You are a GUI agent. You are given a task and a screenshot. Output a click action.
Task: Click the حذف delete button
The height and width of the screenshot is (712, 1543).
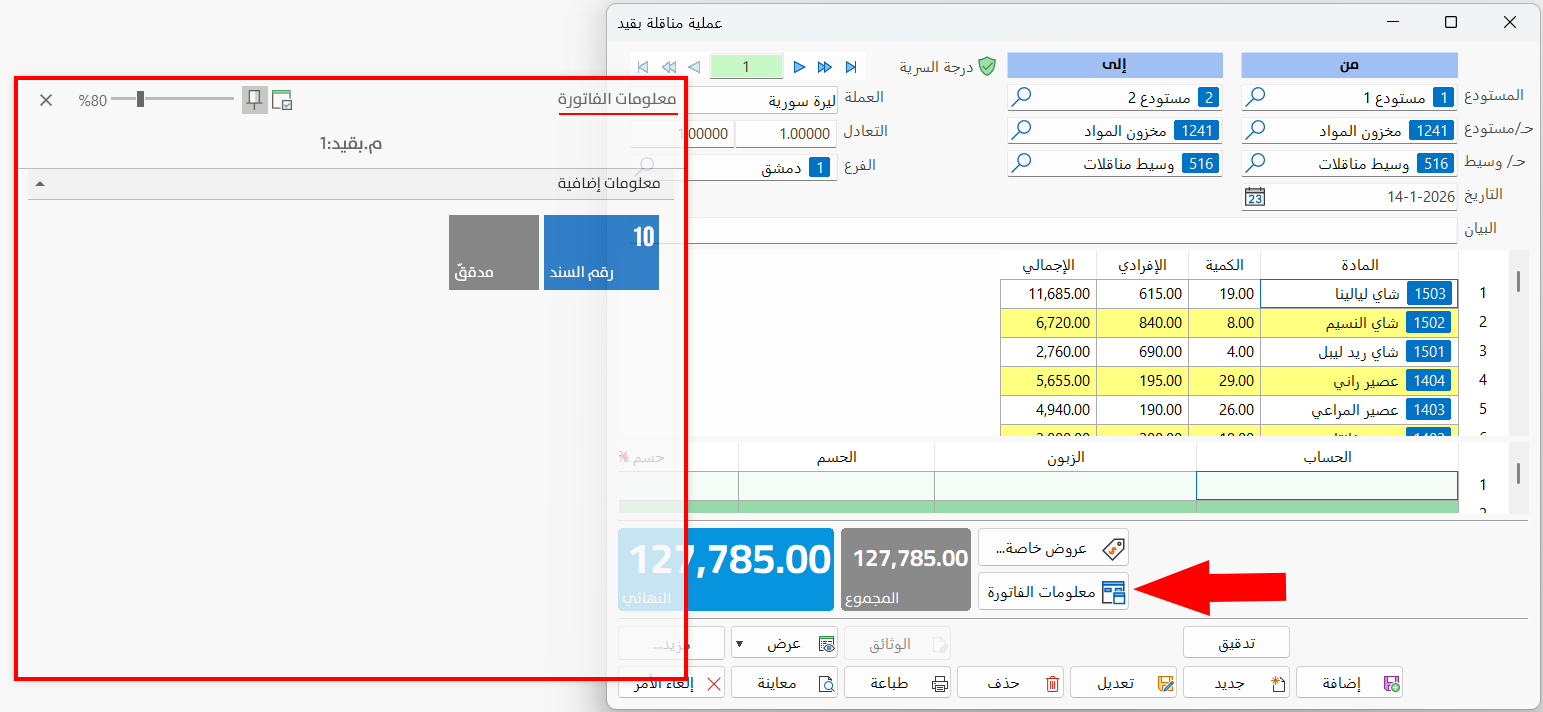1011,684
